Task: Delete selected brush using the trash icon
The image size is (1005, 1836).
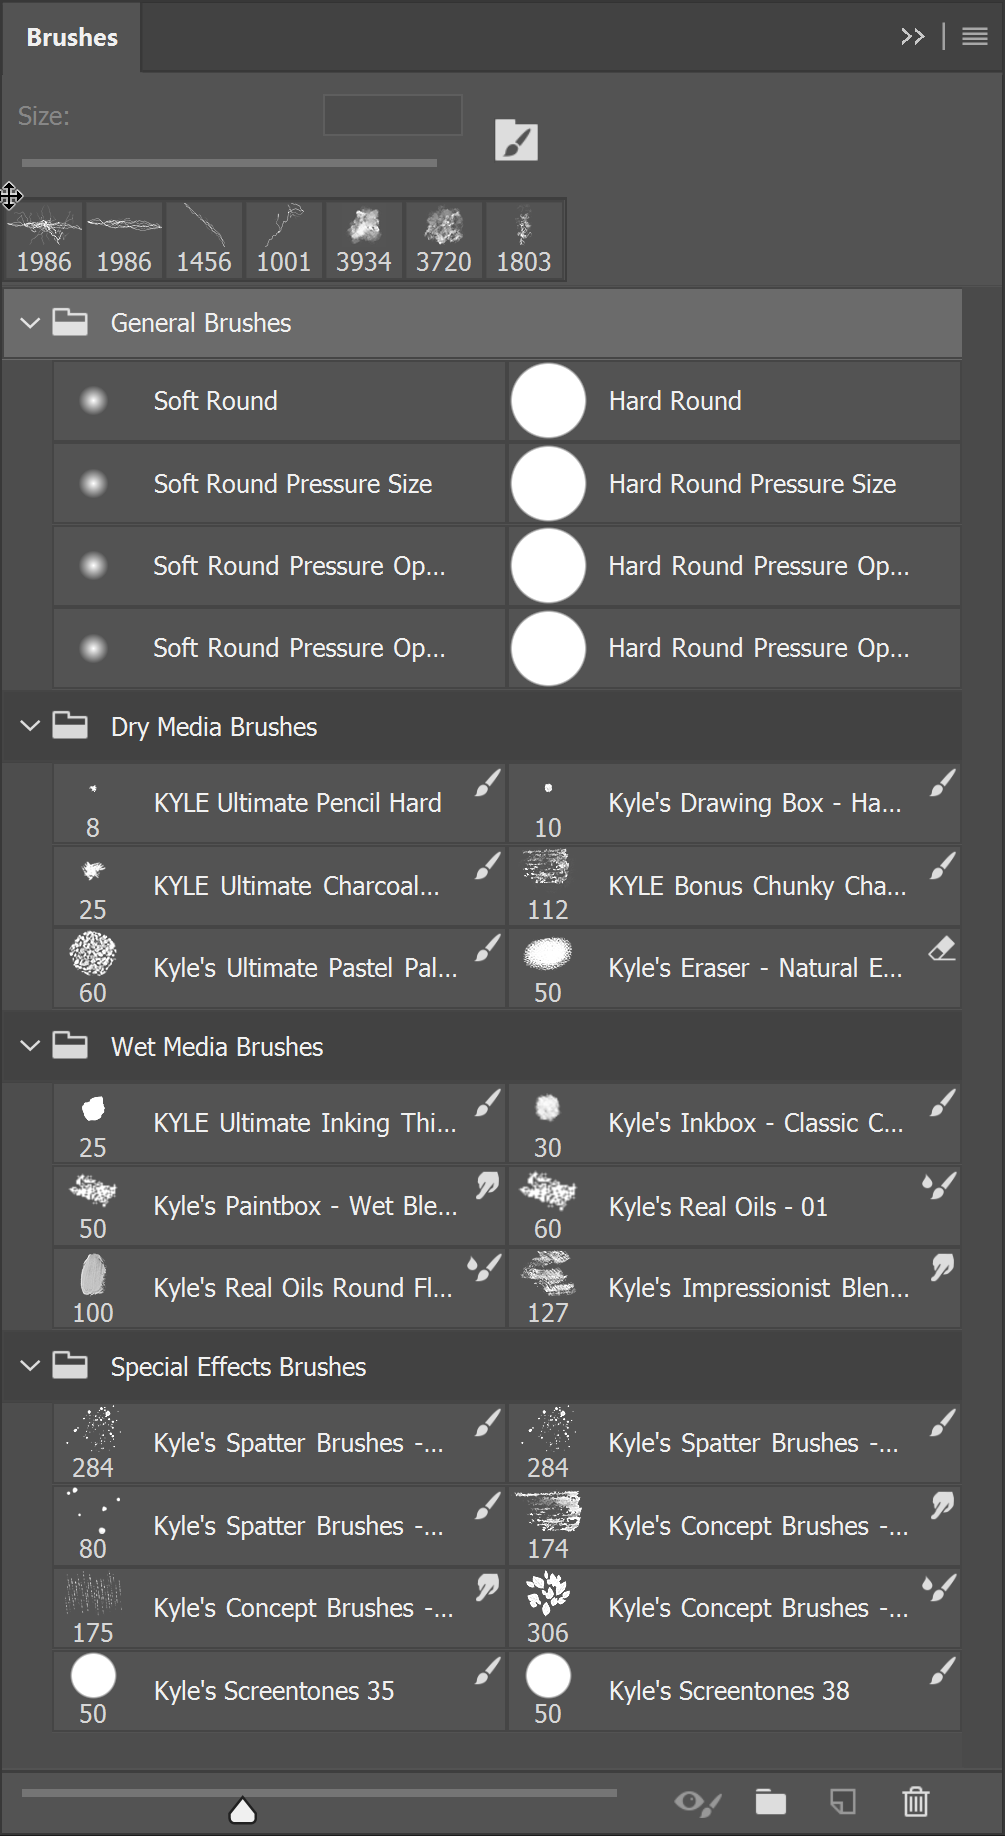Action: point(916,1803)
